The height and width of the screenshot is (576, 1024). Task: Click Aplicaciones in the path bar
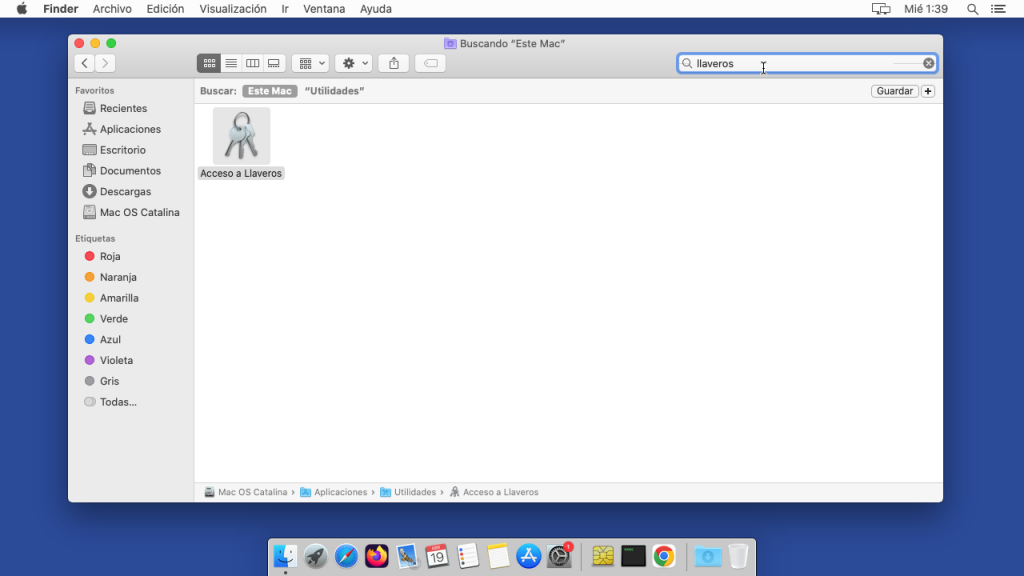334,492
